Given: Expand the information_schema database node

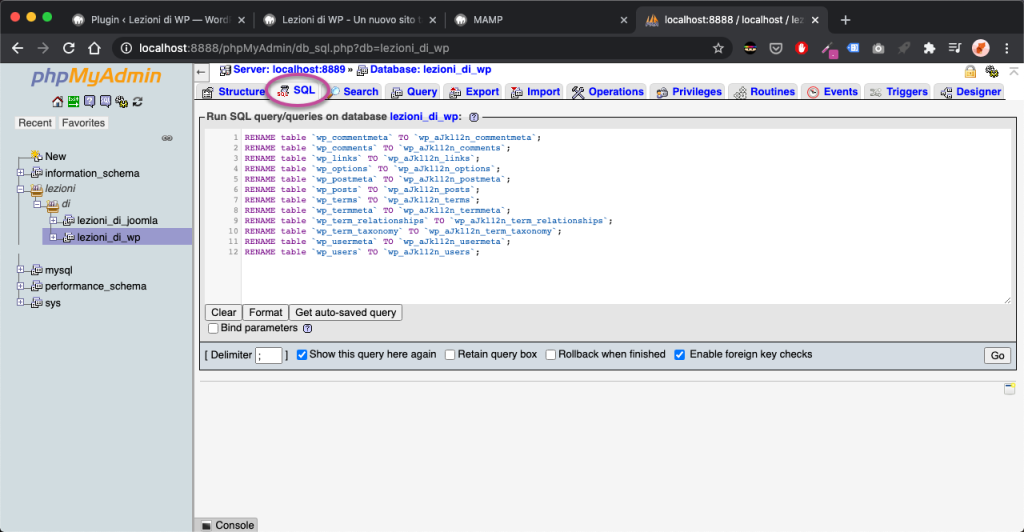Looking at the screenshot, I should [x=20, y=173].
